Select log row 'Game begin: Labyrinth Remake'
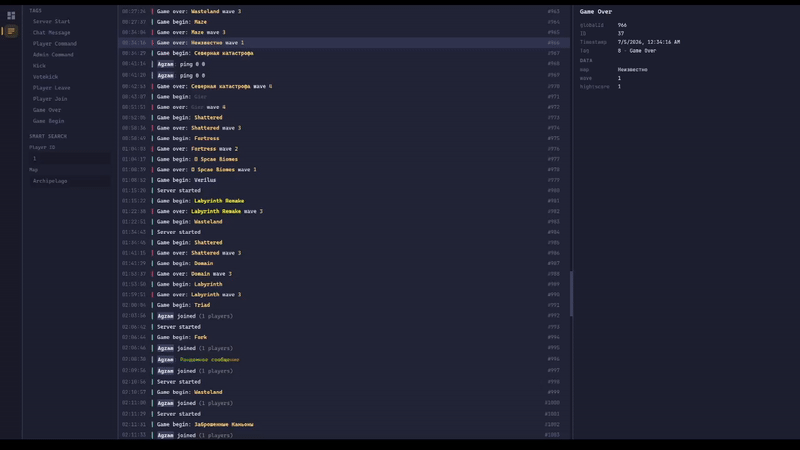The height and width of the screenshot is (450, 800). click(344, 201)
